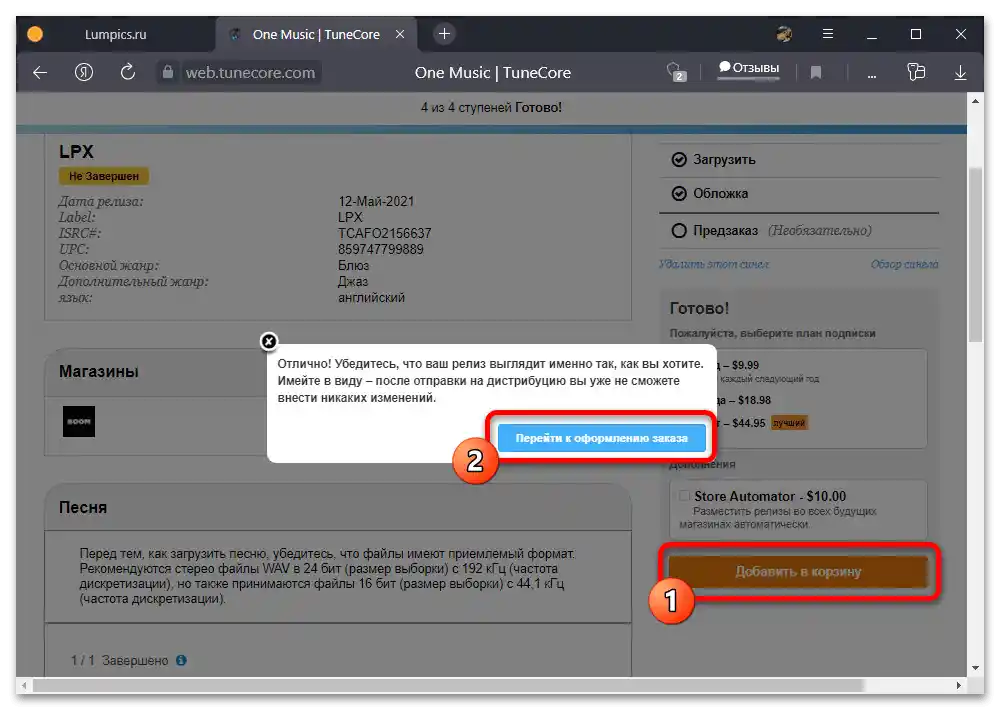Click the ISRC value TCAFO2156637
The width and height of the screenshot is (1000, 710).
point(385,233)
